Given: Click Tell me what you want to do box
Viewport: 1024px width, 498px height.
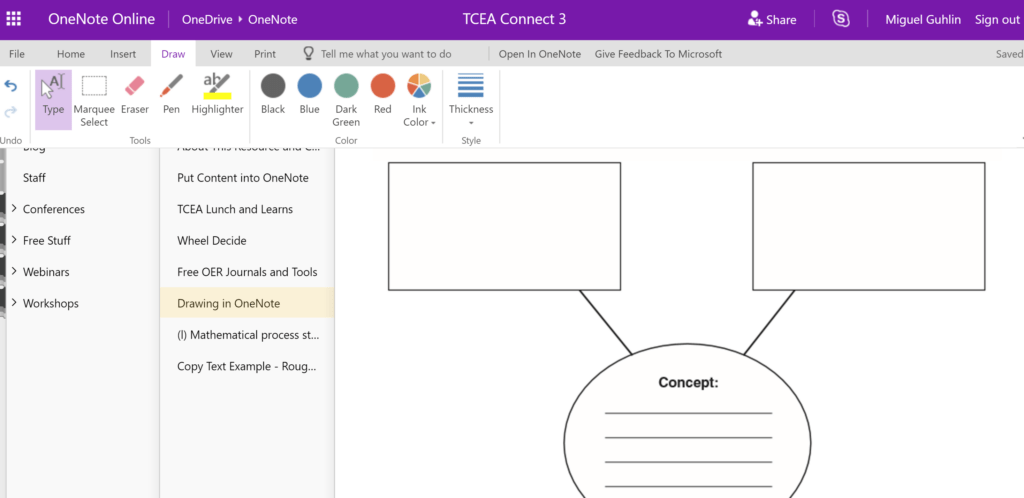Looking at the screenshot, I should pos(386,54).
